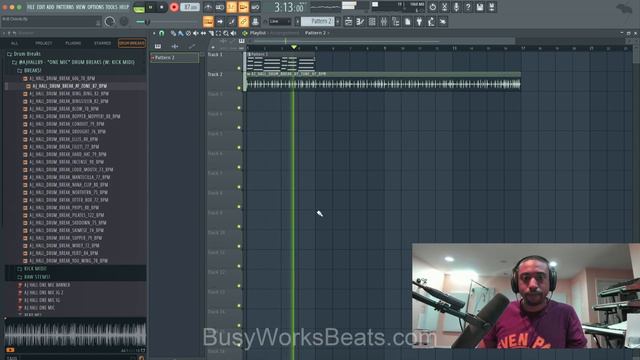
Task: Mute Track 5 using its green dot
Action: tap(239, 147)
